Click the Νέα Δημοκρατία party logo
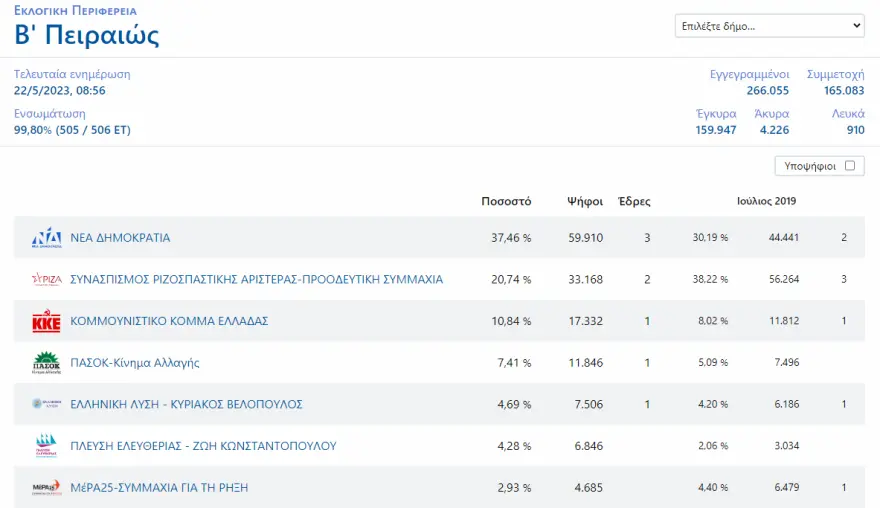Viewport: 880px width, 508px height. [46, 238]
